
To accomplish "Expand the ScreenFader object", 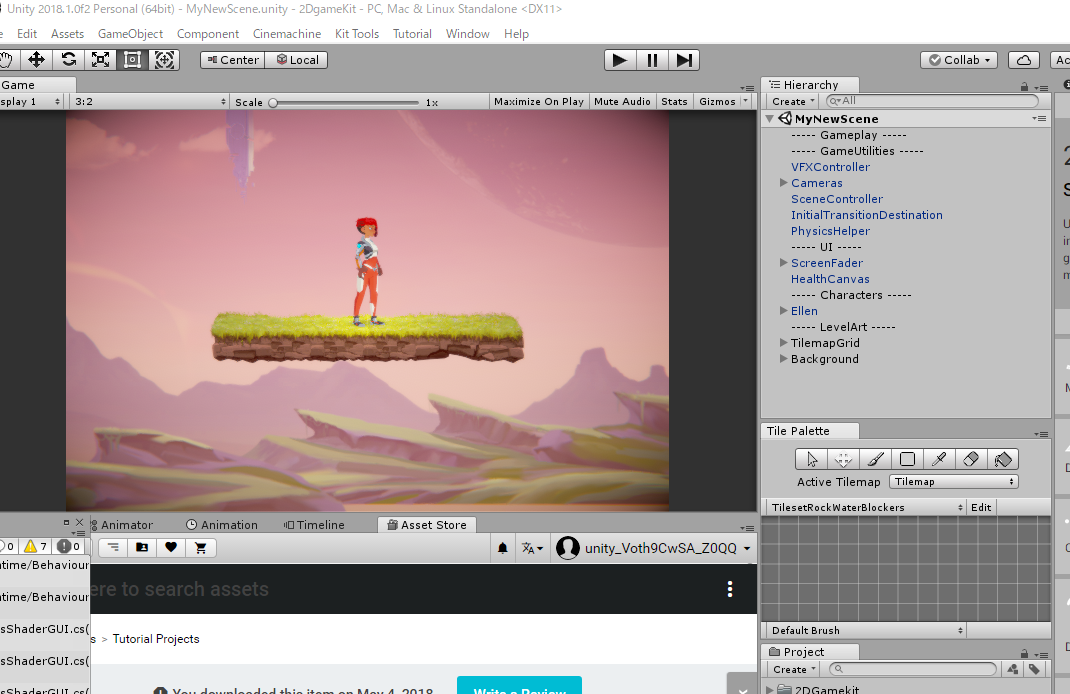I will coord(783,263).
